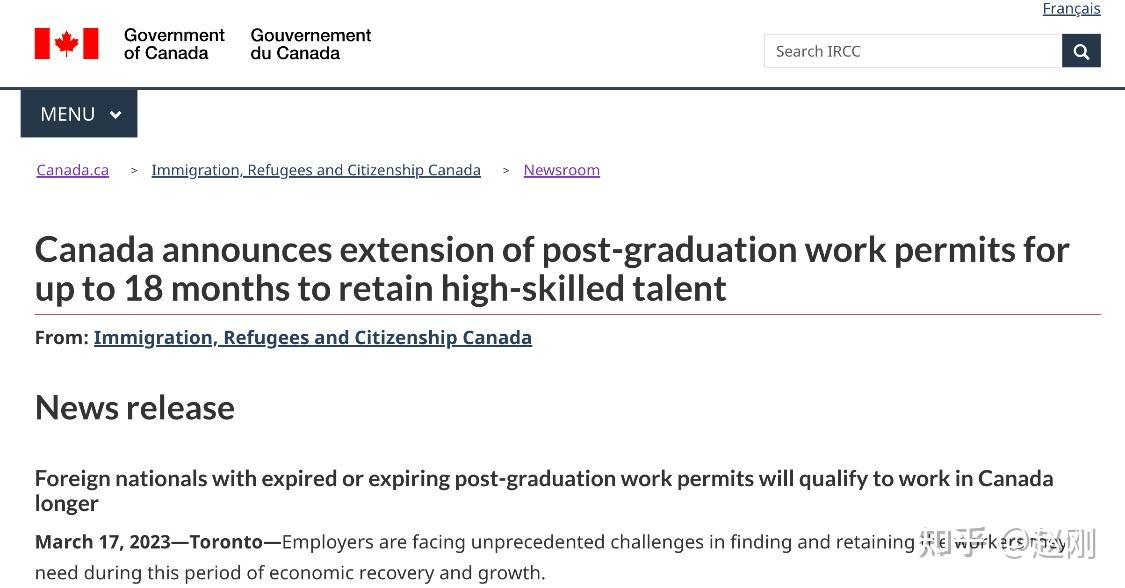Screen dimensions: 1125x588
Task: Focus the Search IRCC input field
Action: click(x=912, y=51)
